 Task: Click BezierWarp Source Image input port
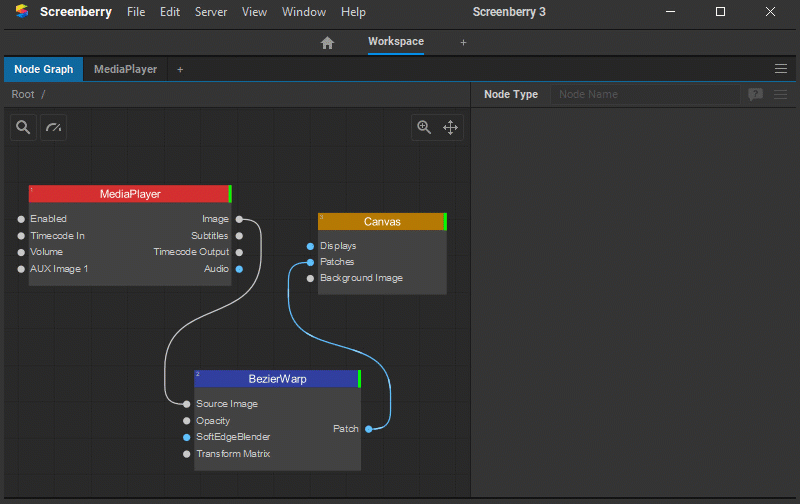[187, 404]
